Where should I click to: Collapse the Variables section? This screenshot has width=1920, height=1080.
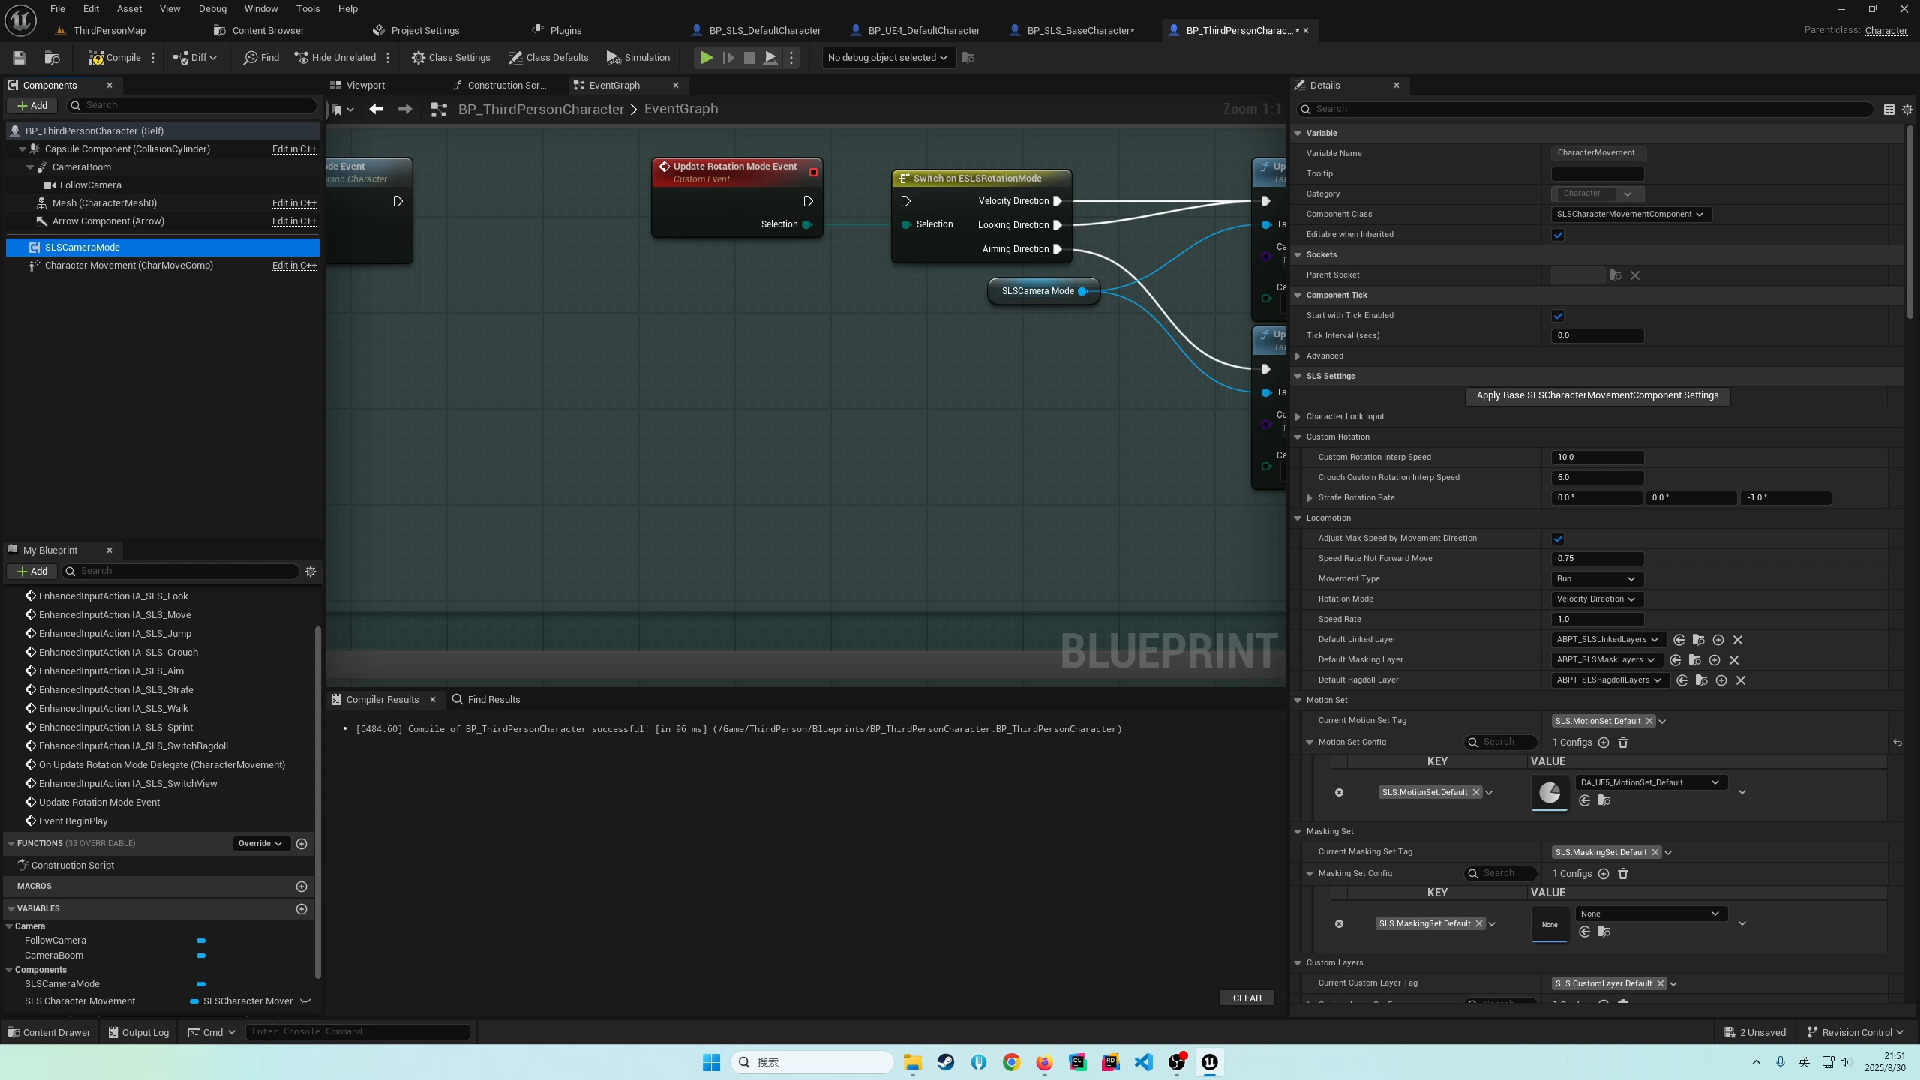coord(11,908)
